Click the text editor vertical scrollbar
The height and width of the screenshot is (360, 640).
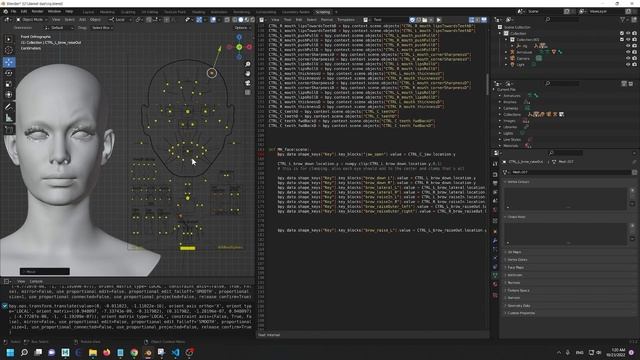pyautogui.click(x=487, y=84)
